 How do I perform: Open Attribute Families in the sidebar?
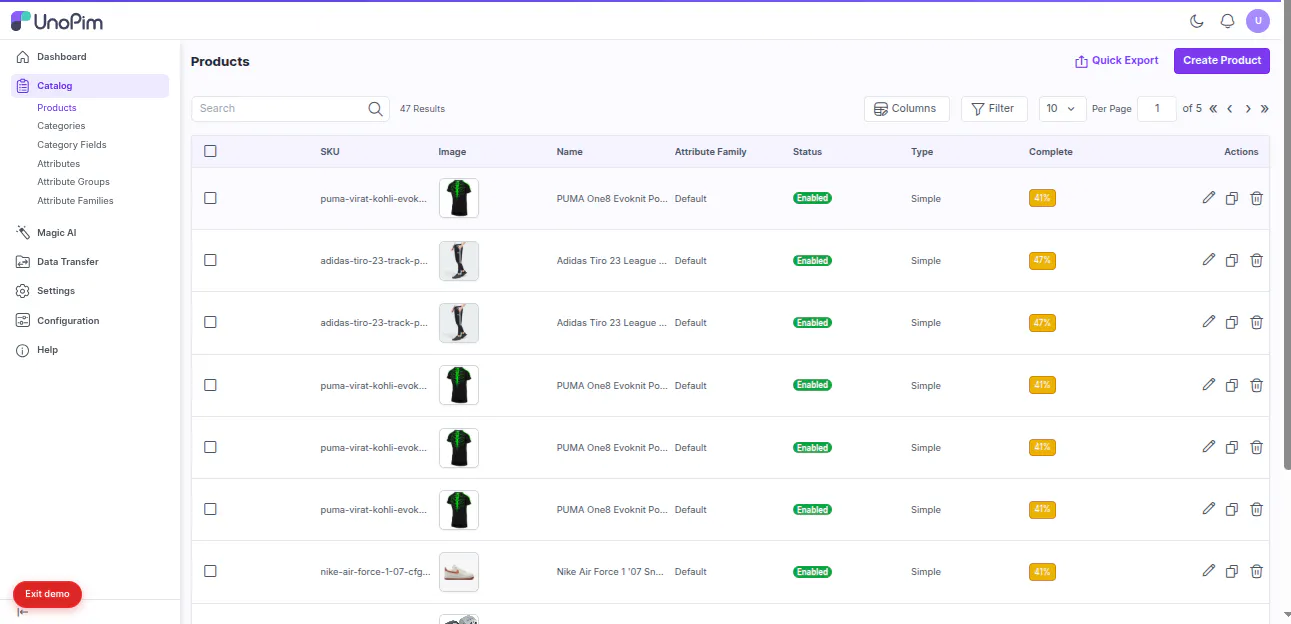(x=75, y=201)
